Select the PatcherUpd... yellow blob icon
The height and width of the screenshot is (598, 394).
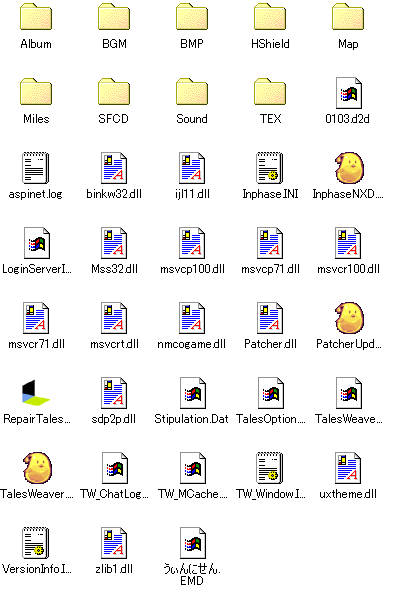[349, 318]
